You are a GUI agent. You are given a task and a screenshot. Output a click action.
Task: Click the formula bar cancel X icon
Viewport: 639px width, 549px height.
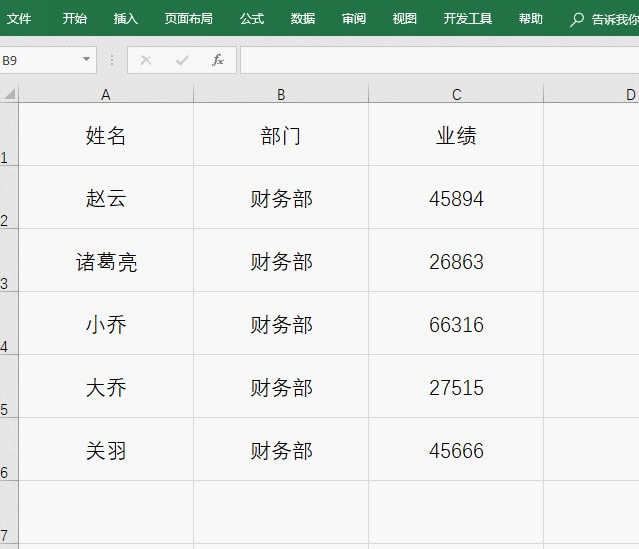145,60
